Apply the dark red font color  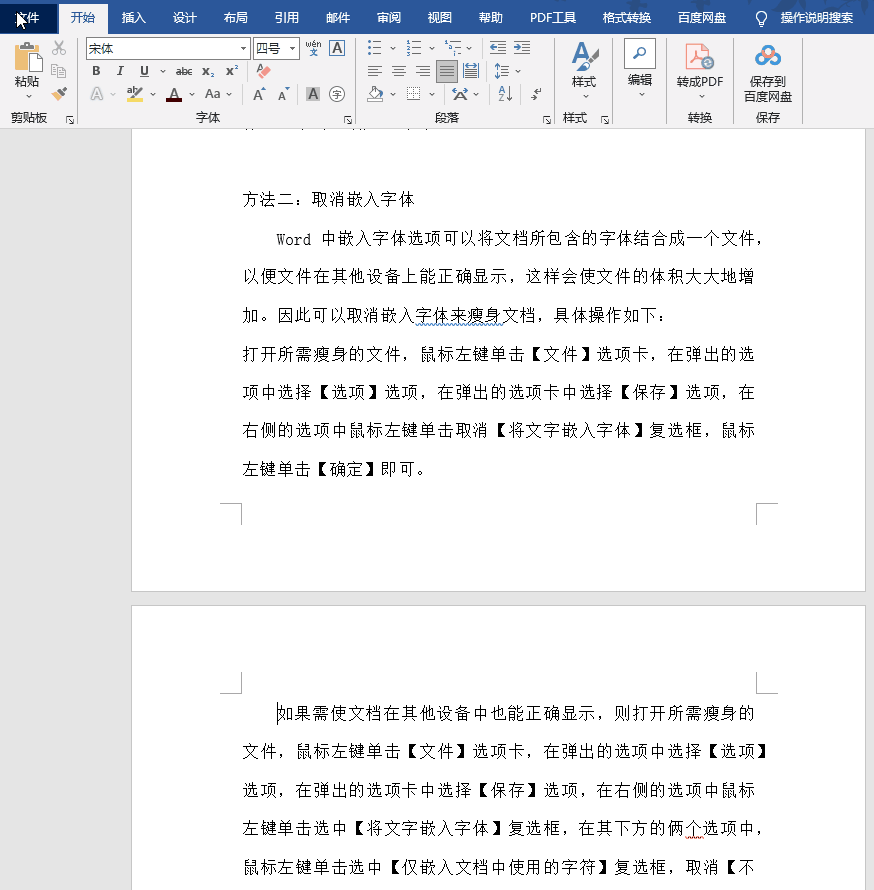[174, 94]
